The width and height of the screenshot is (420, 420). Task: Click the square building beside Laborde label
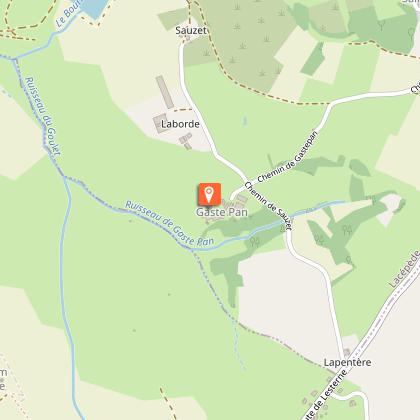click(158, 123)
